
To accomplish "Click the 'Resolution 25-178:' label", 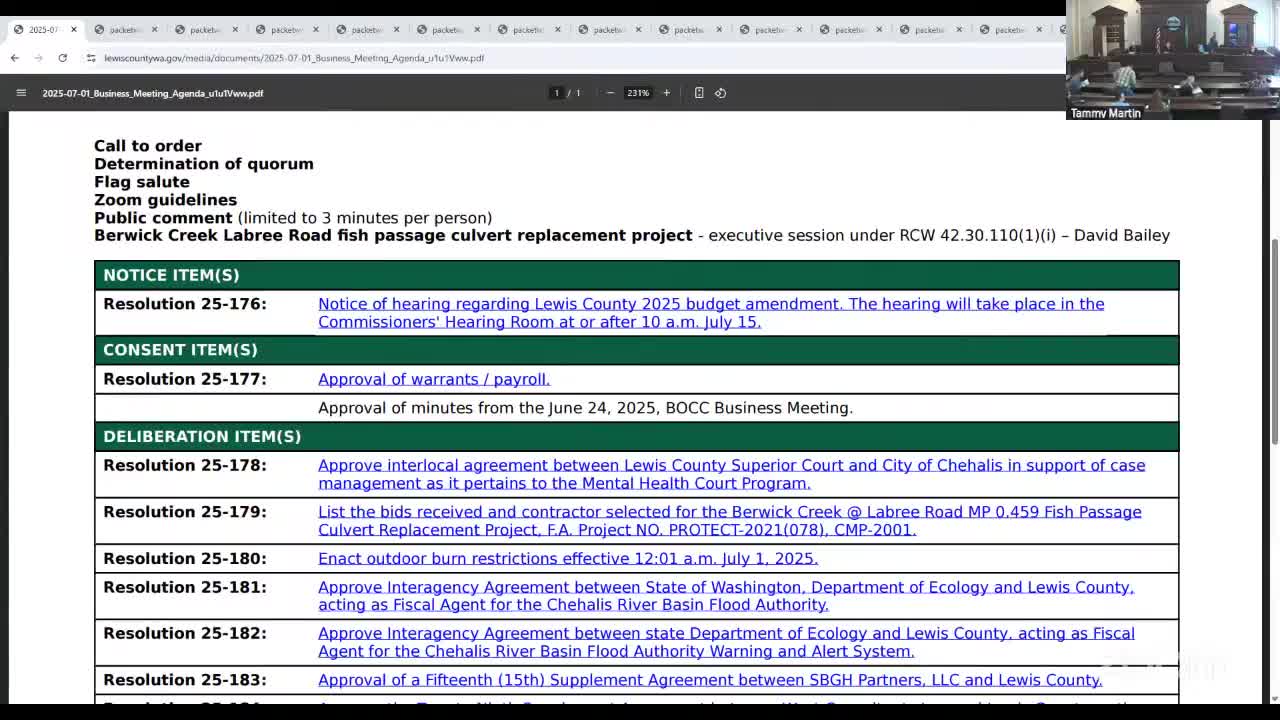I will [185, 465].
